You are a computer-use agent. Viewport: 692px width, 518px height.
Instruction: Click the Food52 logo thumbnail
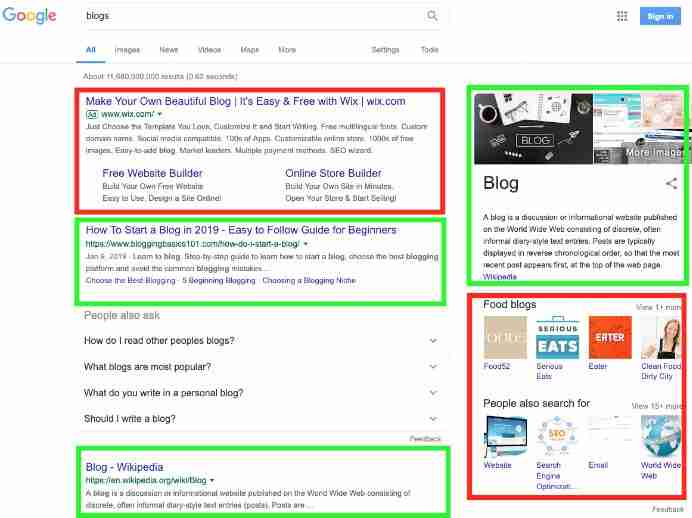tap(505, 338)
